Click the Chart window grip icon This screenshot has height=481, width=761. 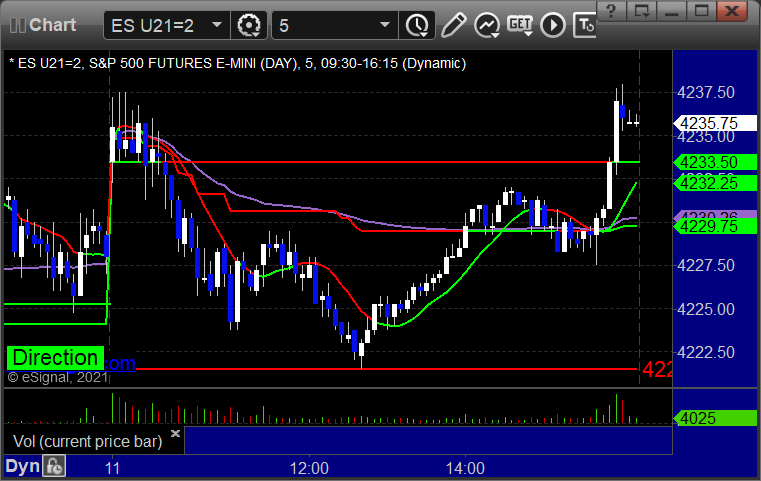(x=17, y=25)
